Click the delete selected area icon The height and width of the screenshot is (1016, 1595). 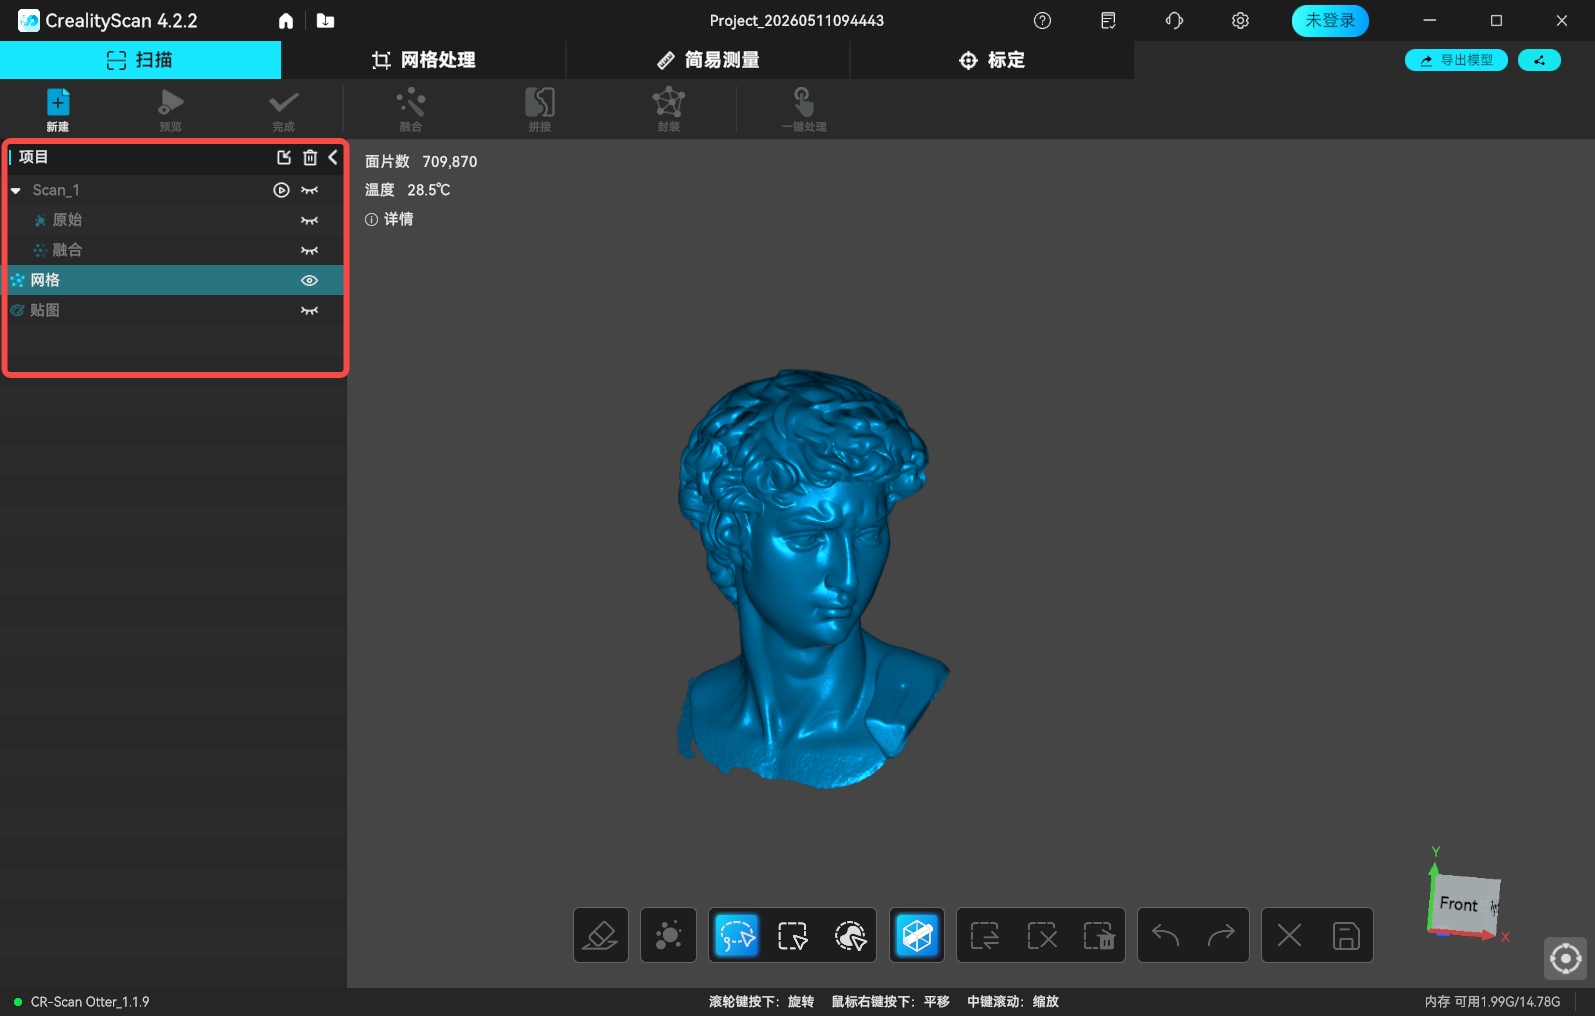(x=1098, y=935)
